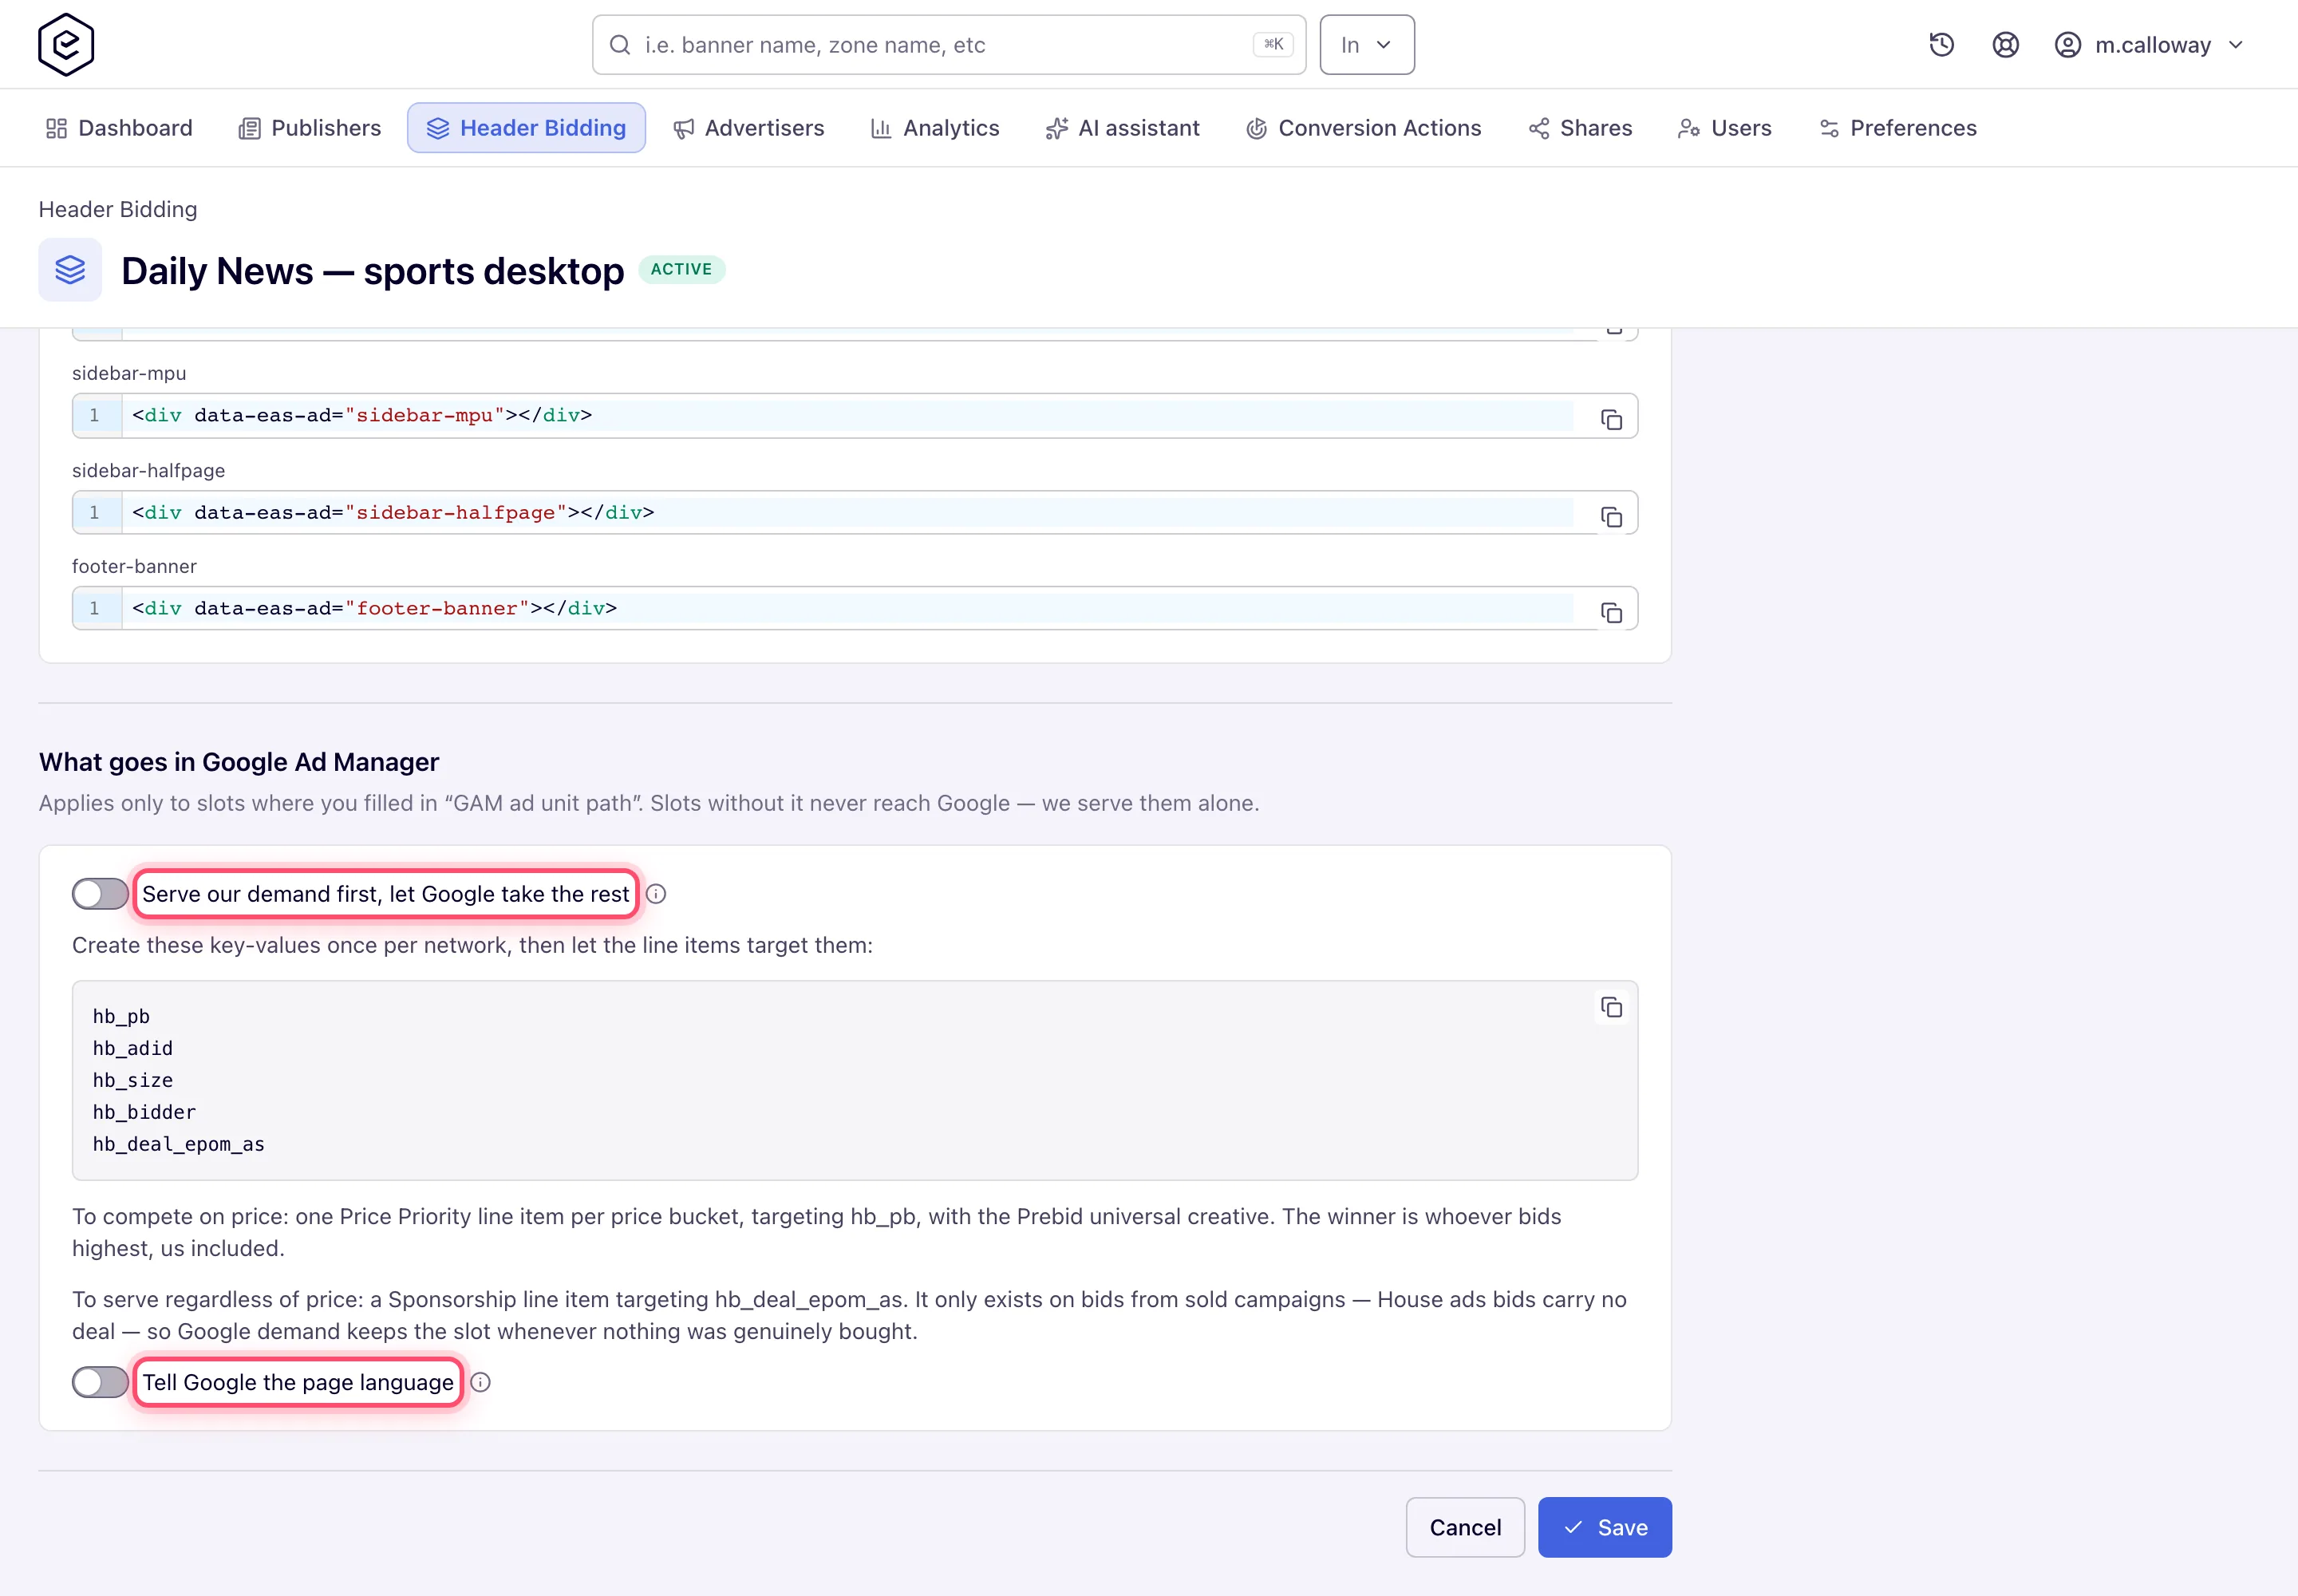Copy the footer-banner code snippet
The width and height of the screenshot is (2298, 1596).
[x=1611, y=613]
